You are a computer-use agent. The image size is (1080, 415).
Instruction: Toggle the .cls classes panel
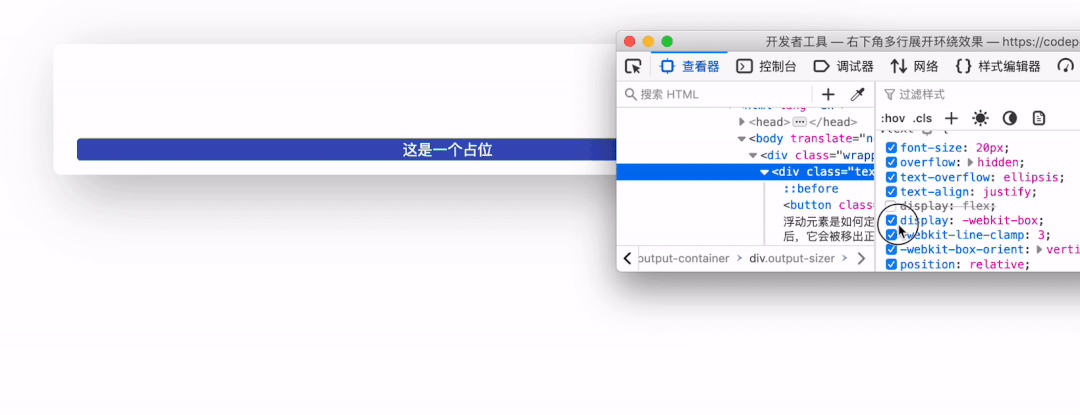922,118
